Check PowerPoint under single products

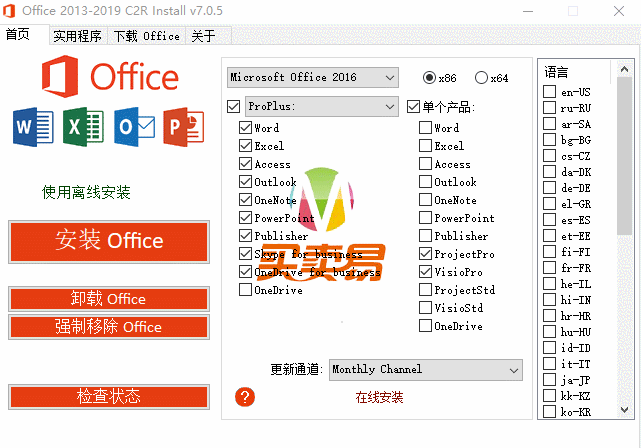(x=426, y=217)
